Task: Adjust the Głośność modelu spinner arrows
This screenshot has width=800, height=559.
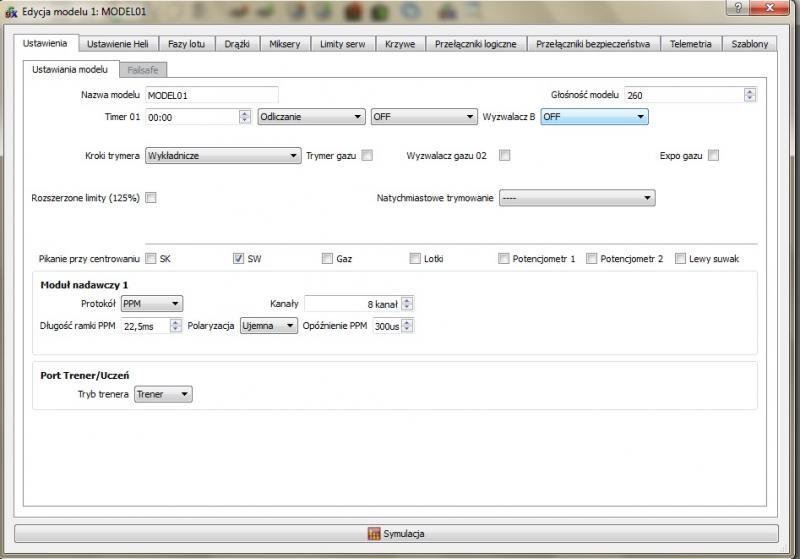Action: tap(749, 95)
